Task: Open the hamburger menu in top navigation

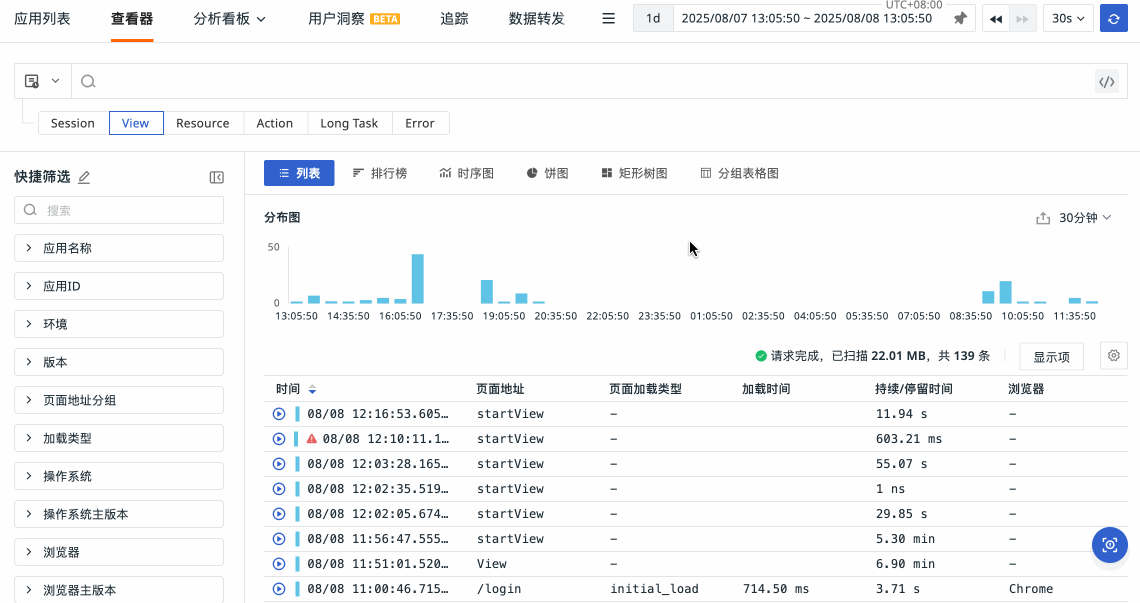Action: point(608,19)
